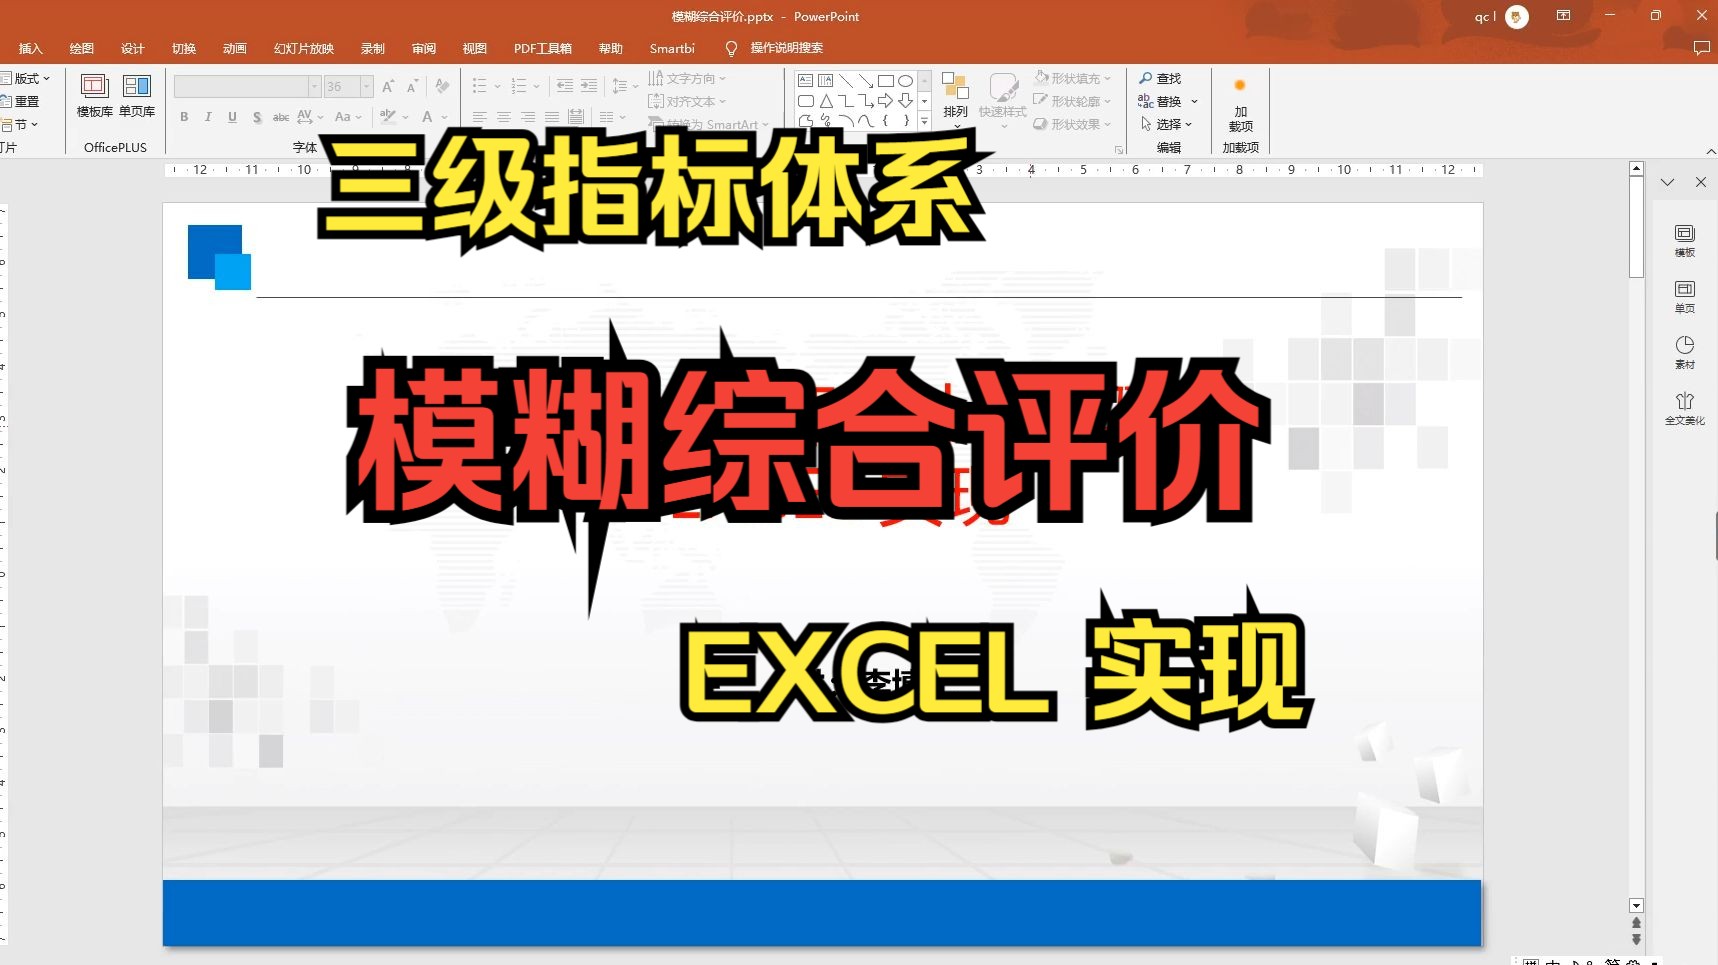Click the next slide arrow below the scrollbar
Viewport: 1718px width, 965px height.
pos(1636,939)
